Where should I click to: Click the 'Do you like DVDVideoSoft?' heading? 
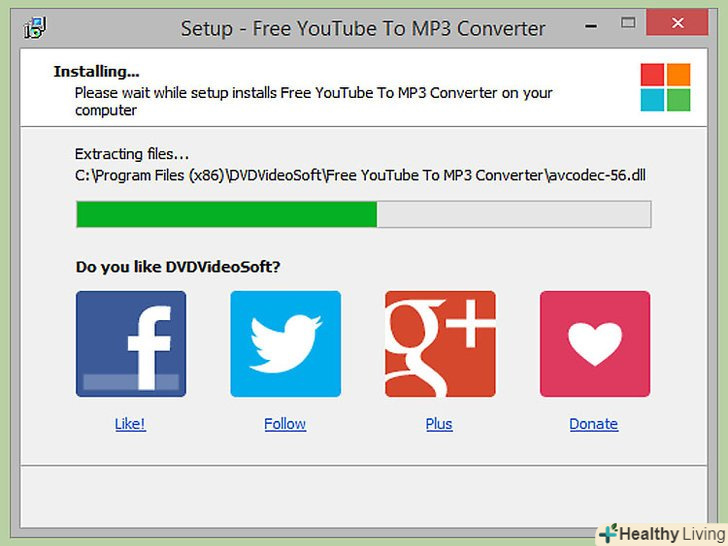(178, 267)
